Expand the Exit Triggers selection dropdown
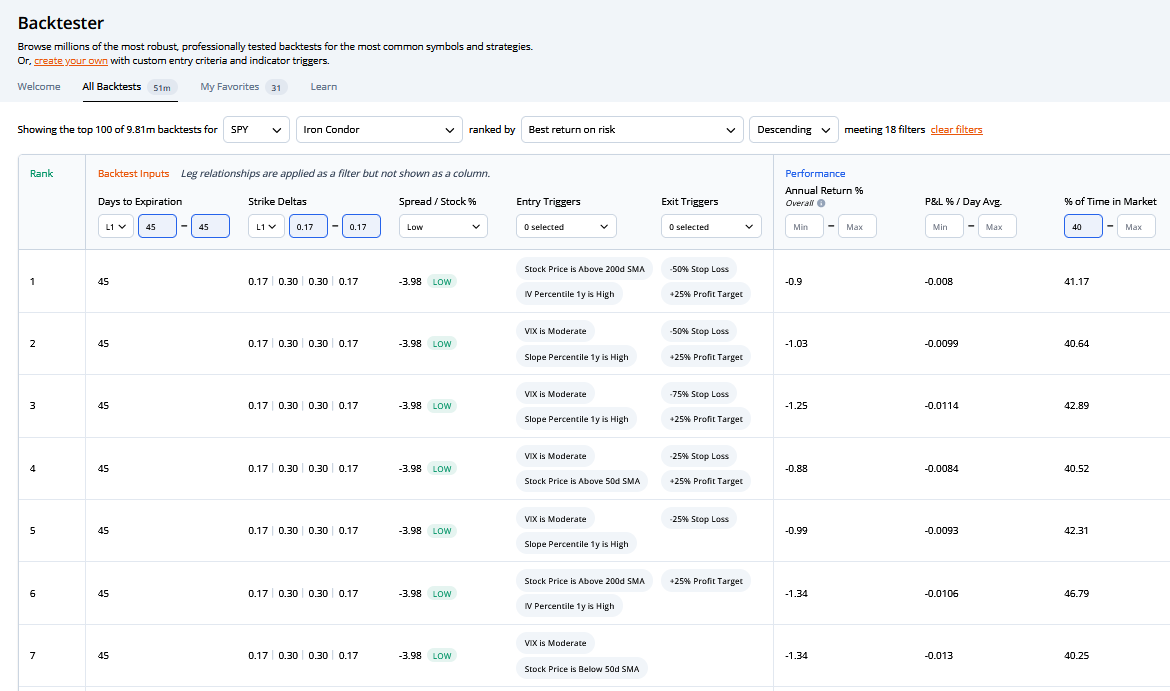Screen dimensions: 1170x691 coord(710,227)
